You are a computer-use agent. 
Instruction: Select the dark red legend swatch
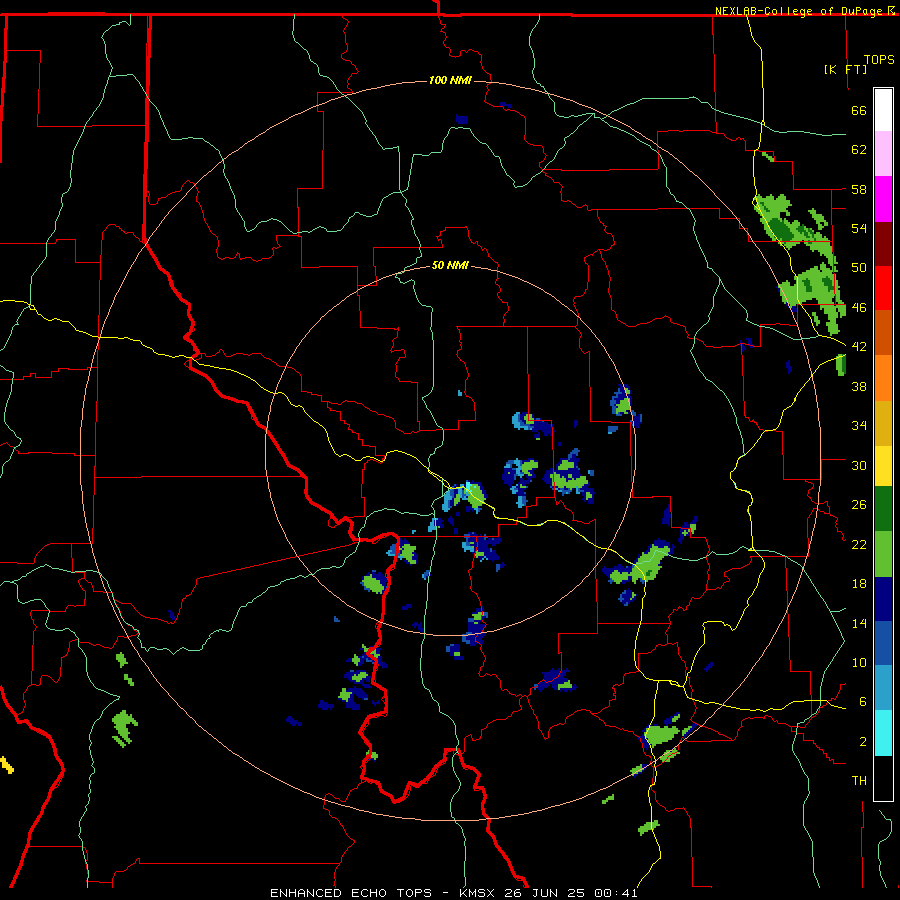(883, 244)
